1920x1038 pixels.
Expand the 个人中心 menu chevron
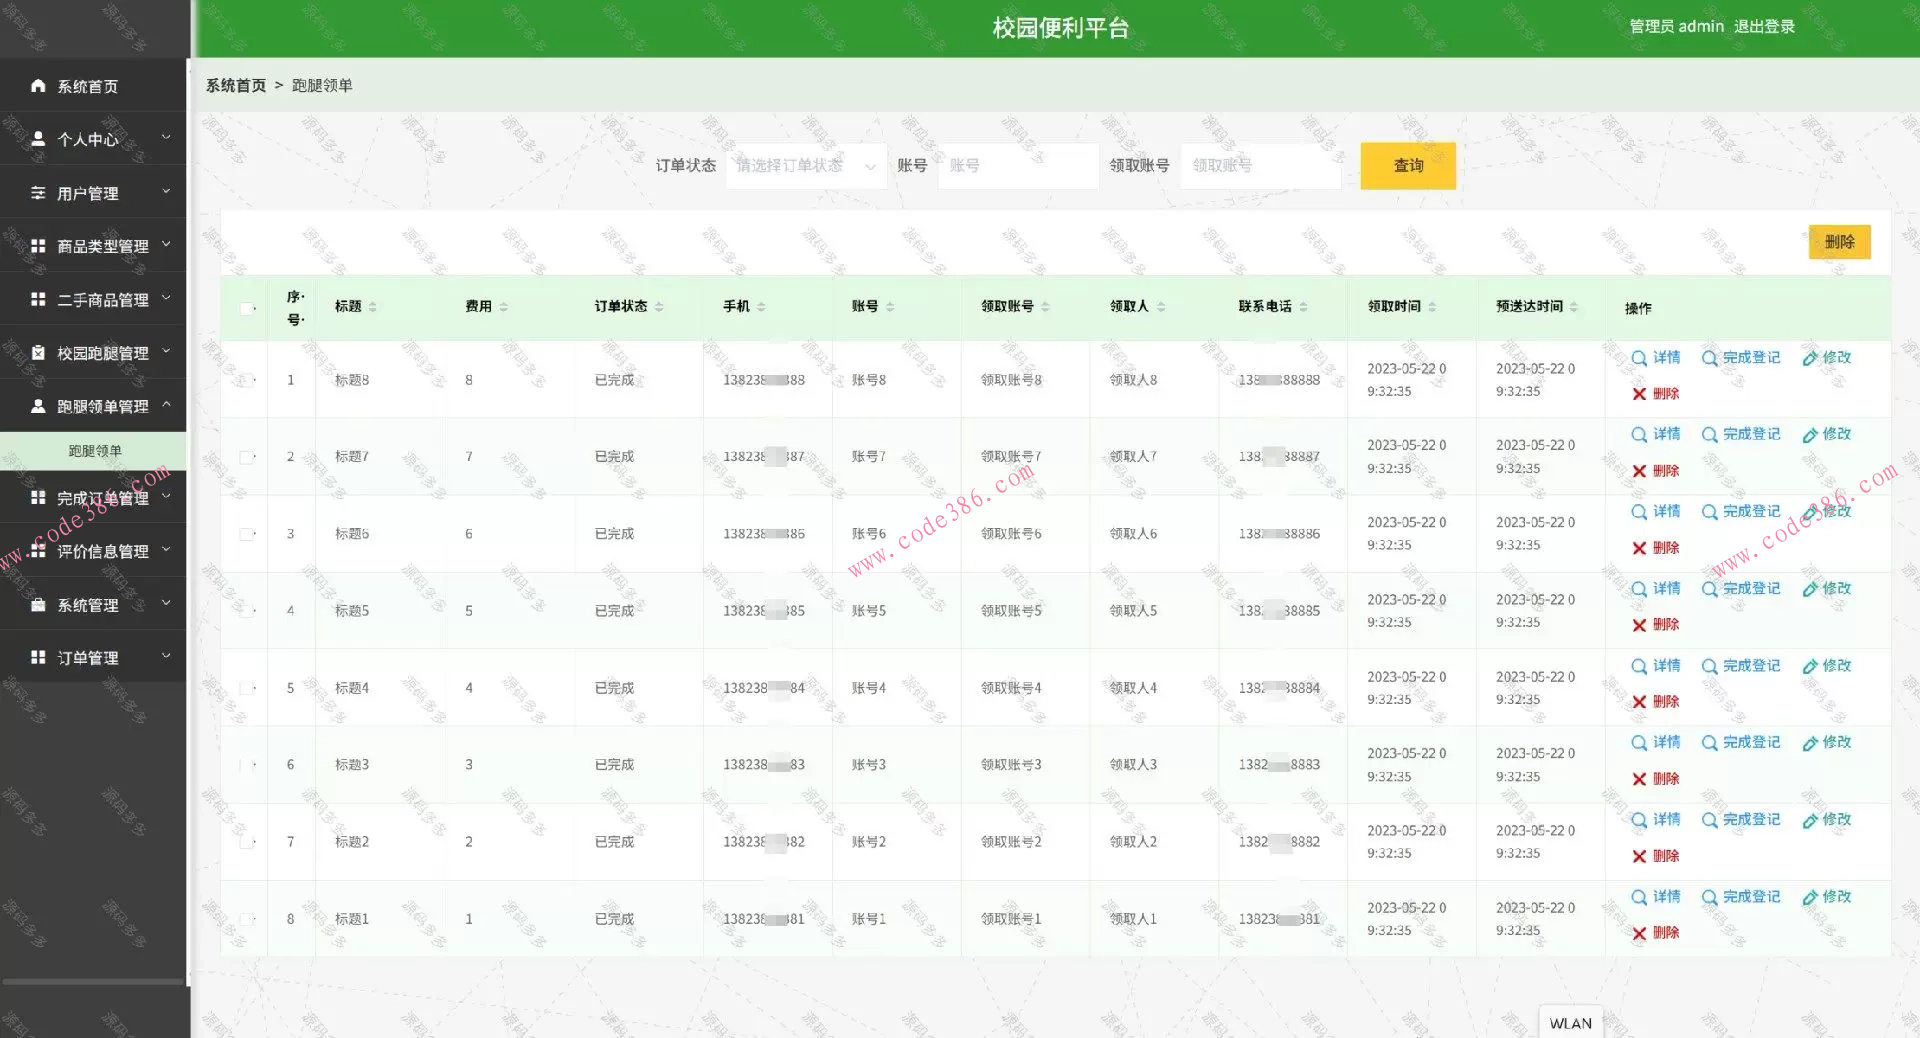[x=166, y=138]
